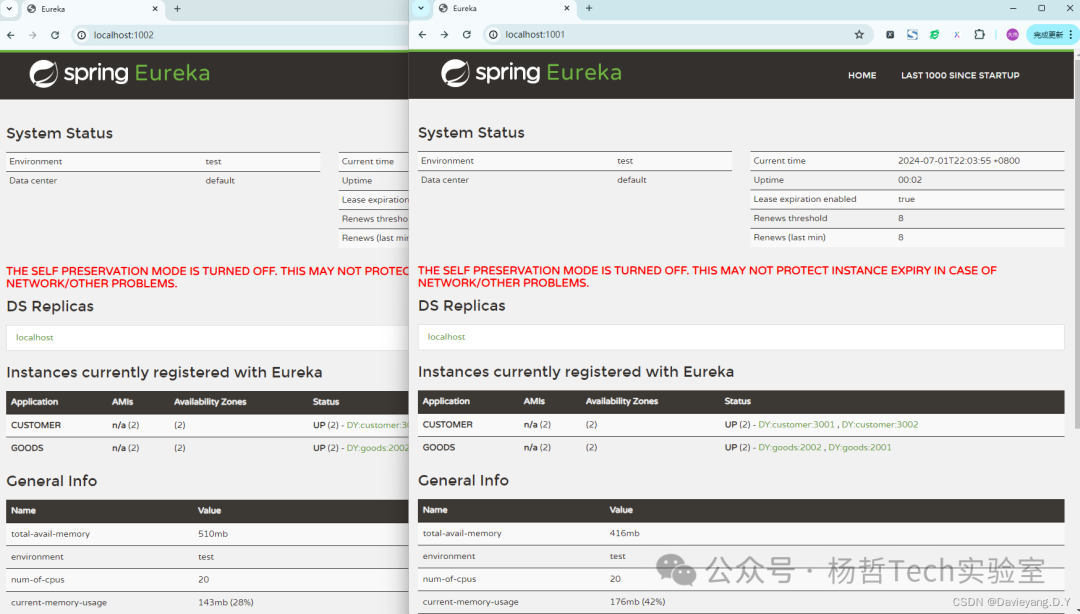Open the DY:customer:3002 instance link
1080x614 pixels.
tap(879, 425)
